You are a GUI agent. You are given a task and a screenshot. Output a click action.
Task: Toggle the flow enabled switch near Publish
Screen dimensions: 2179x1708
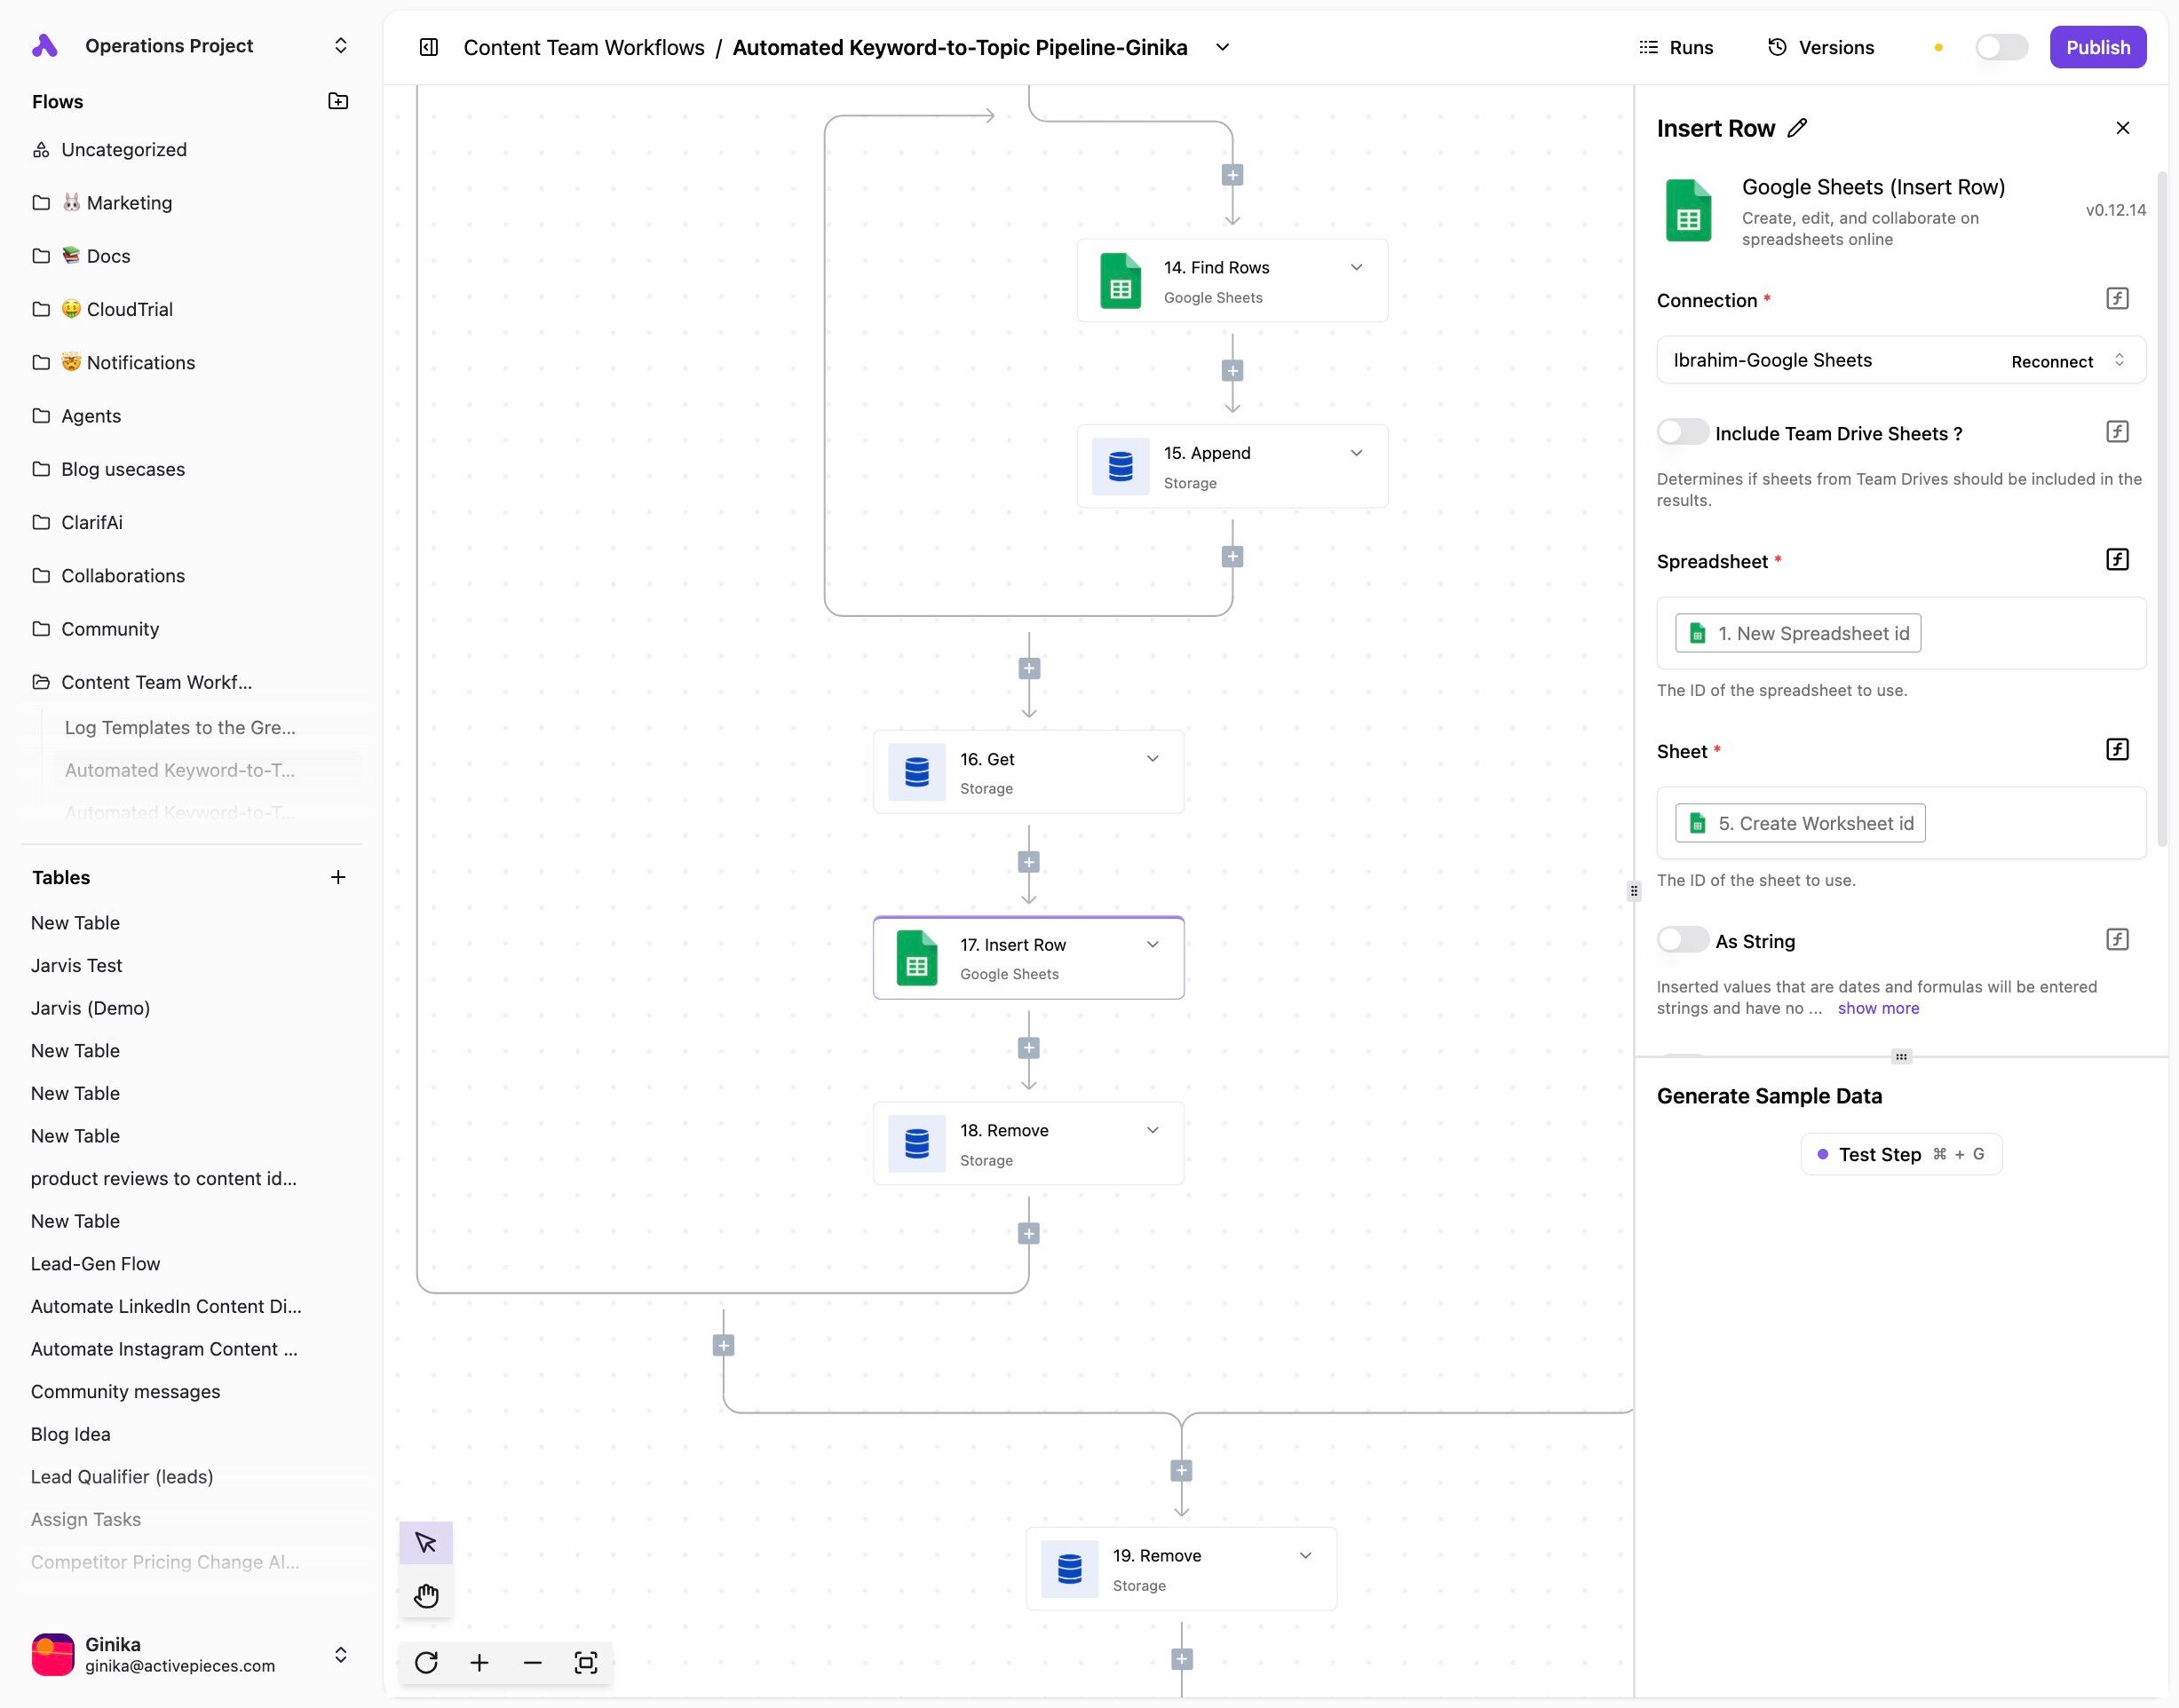[x=2001, y=47]
